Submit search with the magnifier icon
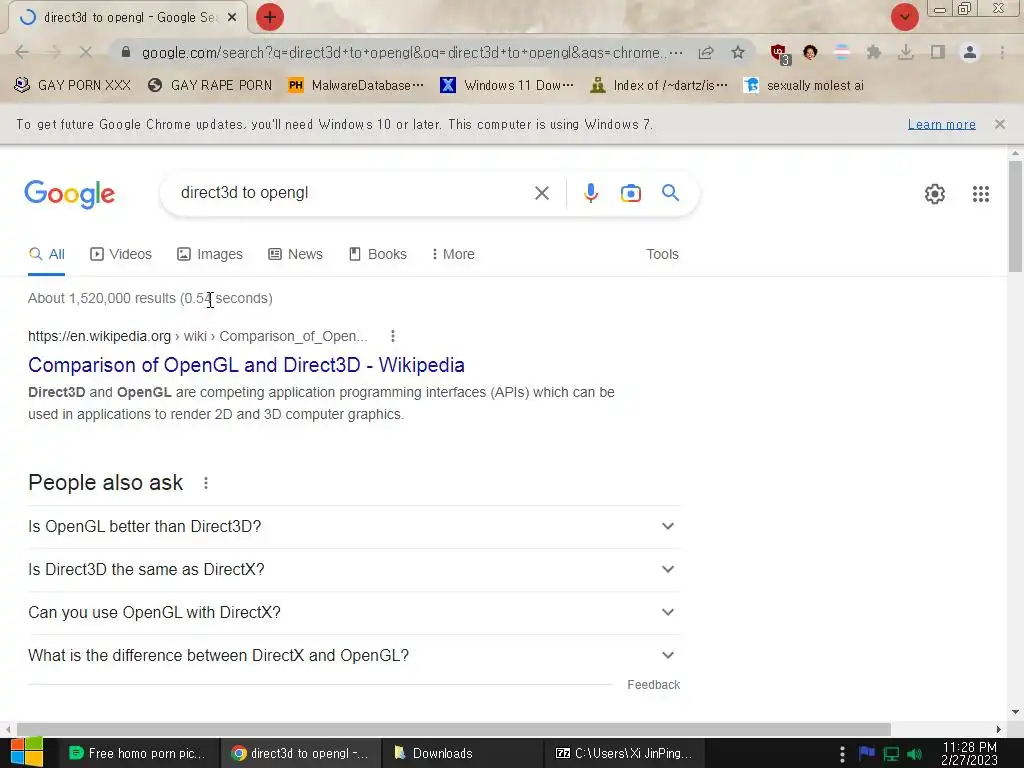This screenshot has width=1024, height=768. (x=670, y=193)
